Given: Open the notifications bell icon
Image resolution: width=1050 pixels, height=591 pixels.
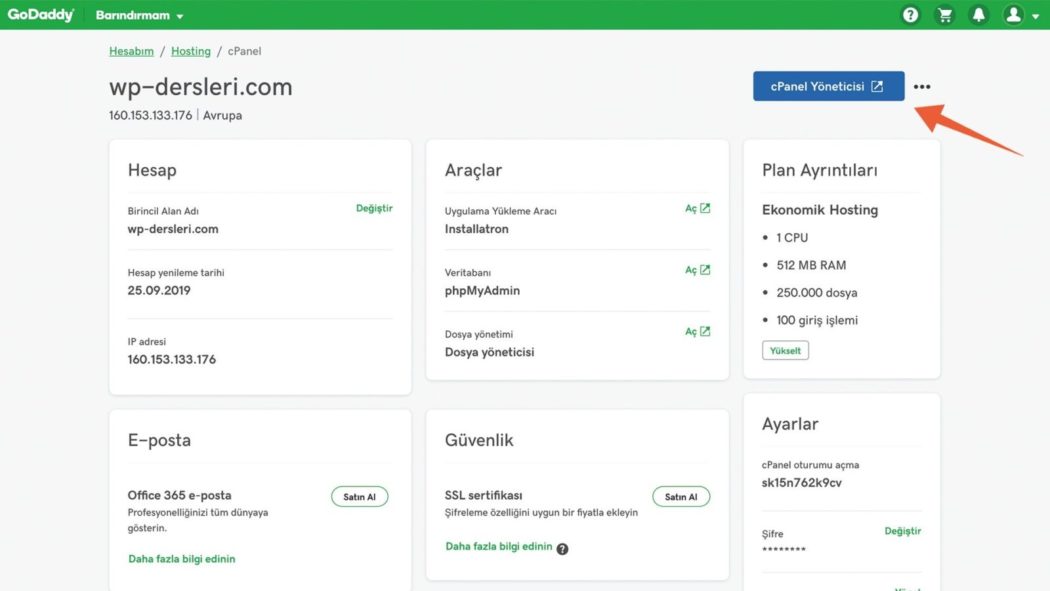Looking at the screenshot, I should pos(978,15).
